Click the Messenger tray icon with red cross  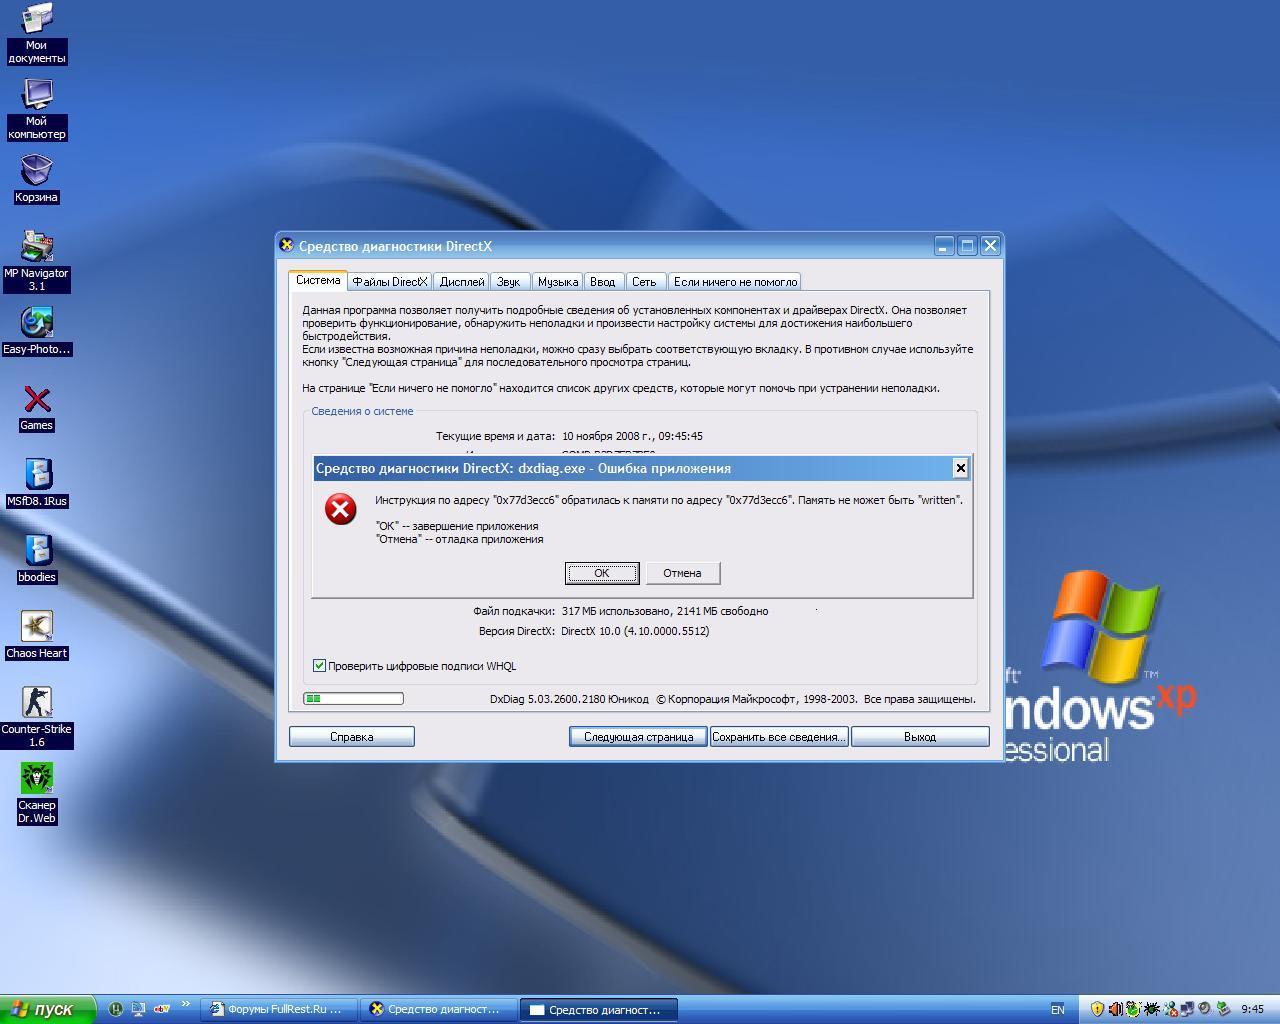tap(1169, 1009)
